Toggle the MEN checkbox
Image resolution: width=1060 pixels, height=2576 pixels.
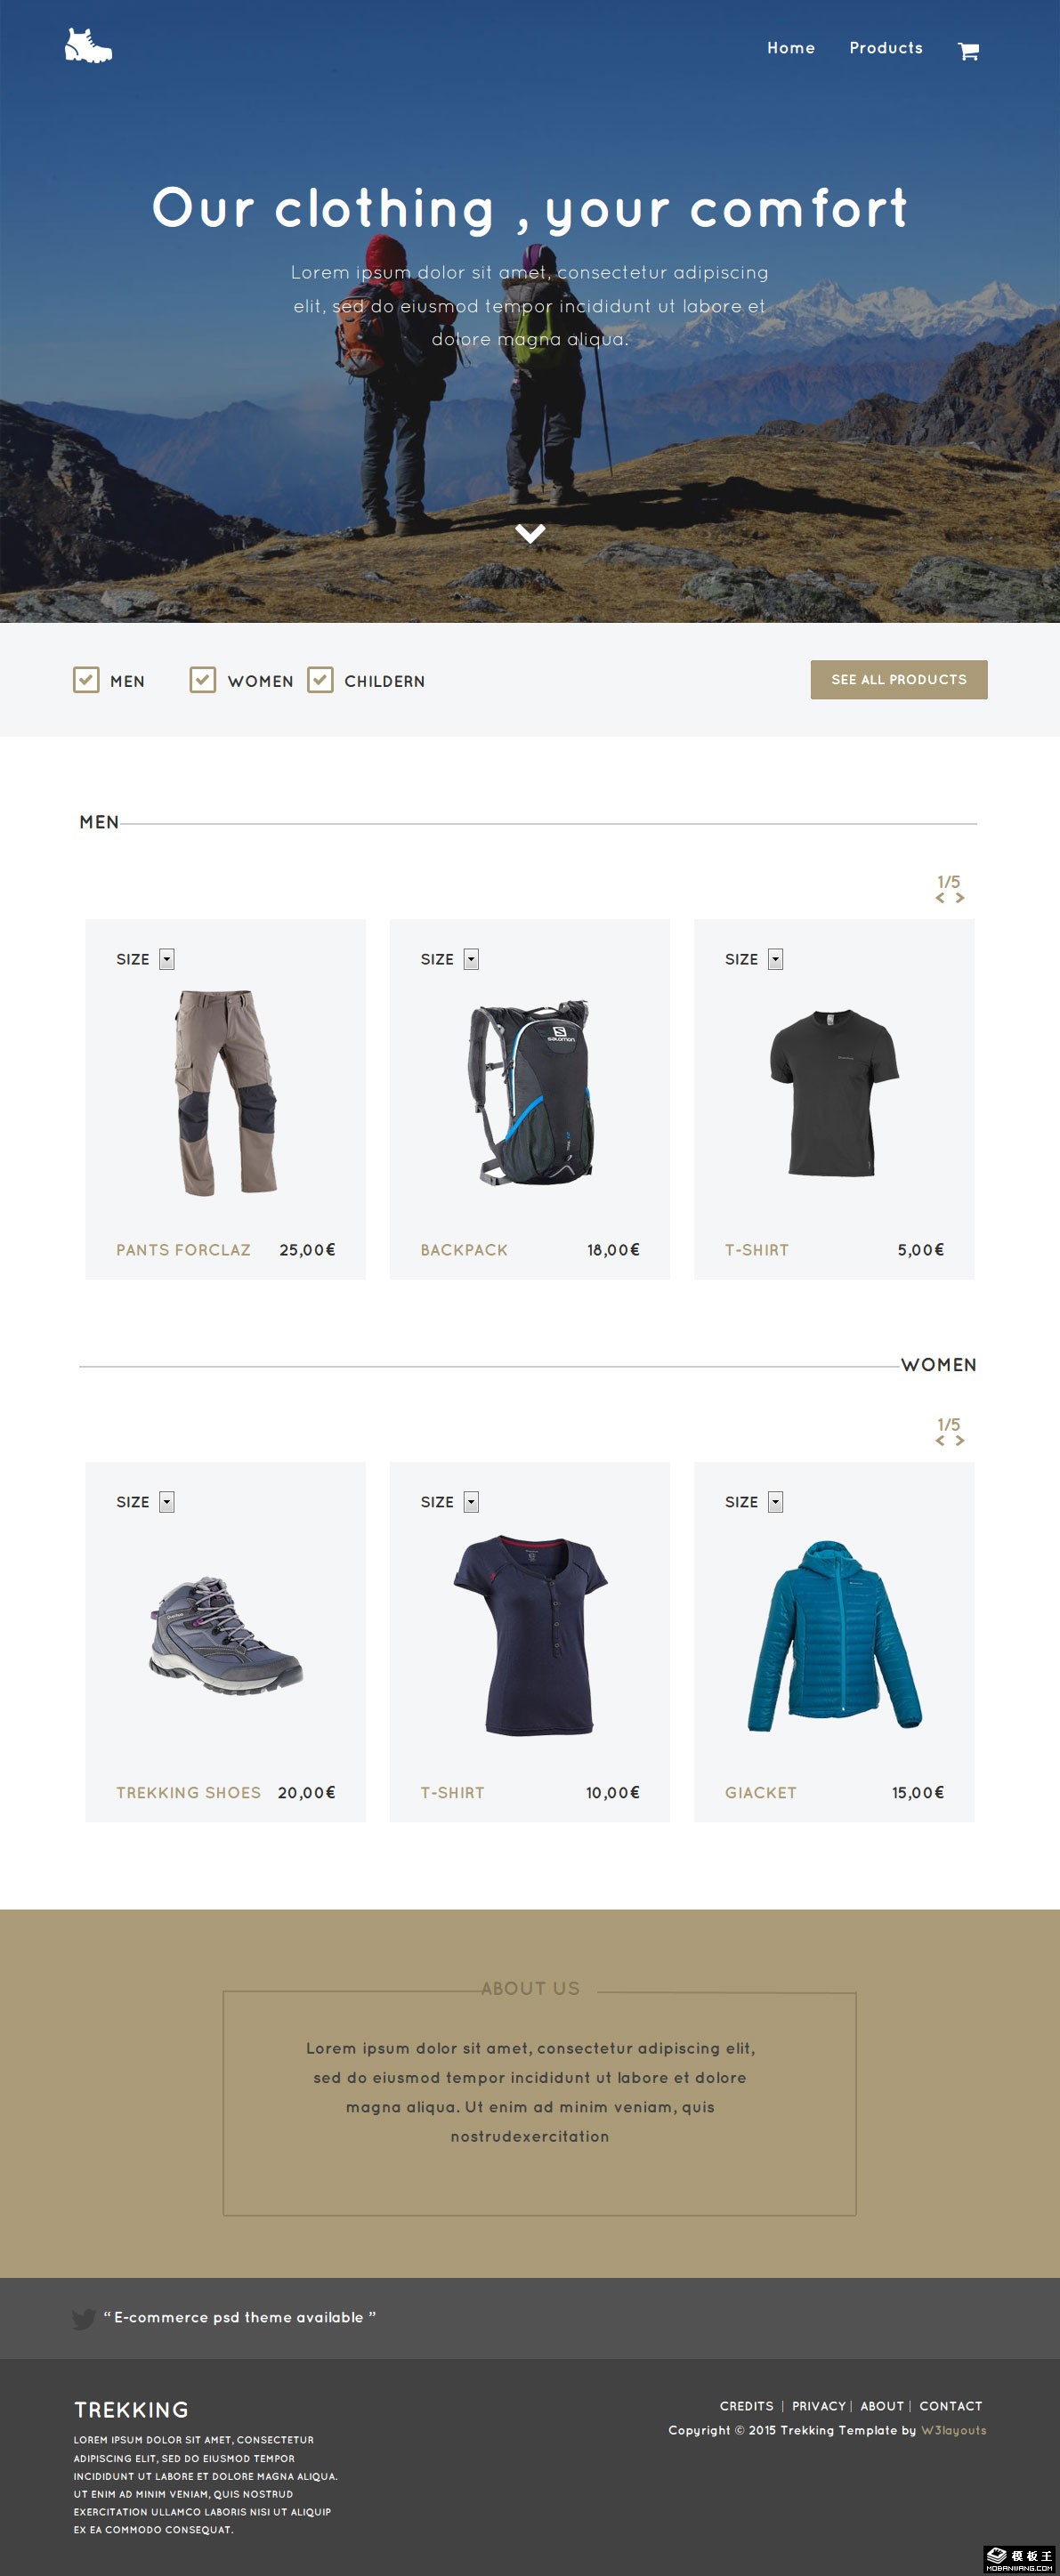86,680
